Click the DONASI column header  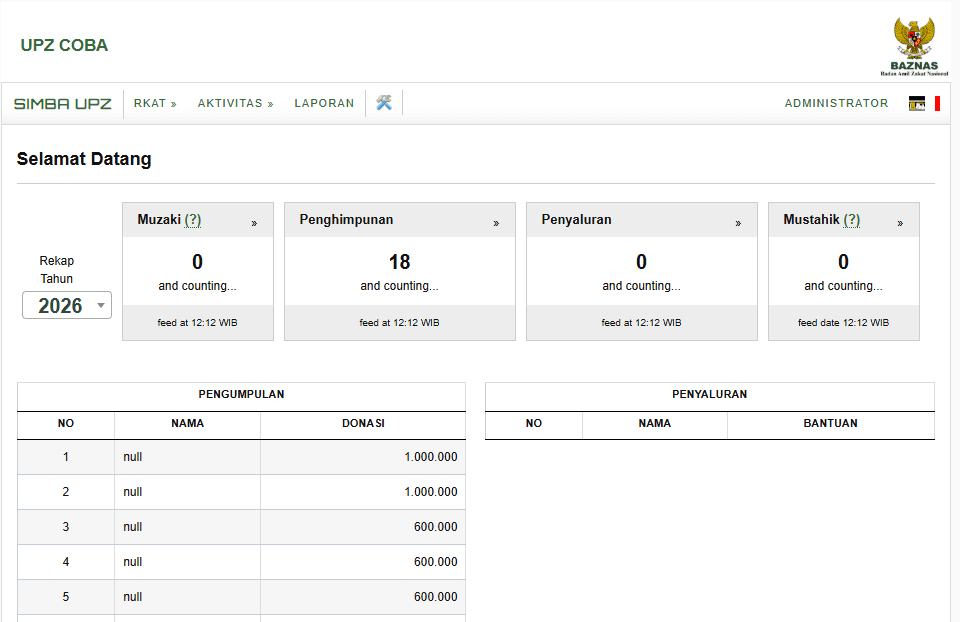pos(363,423)
